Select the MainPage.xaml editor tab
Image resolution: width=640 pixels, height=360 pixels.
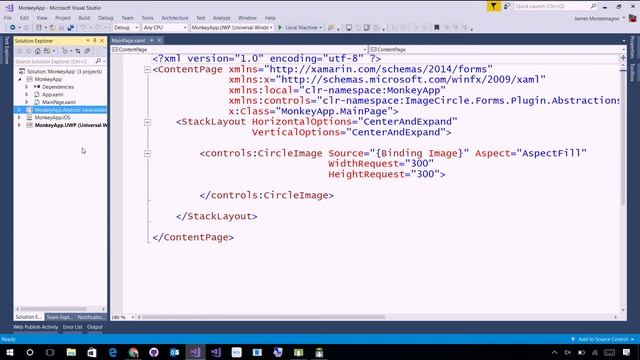pyautogui.click(x=128, y=40)
